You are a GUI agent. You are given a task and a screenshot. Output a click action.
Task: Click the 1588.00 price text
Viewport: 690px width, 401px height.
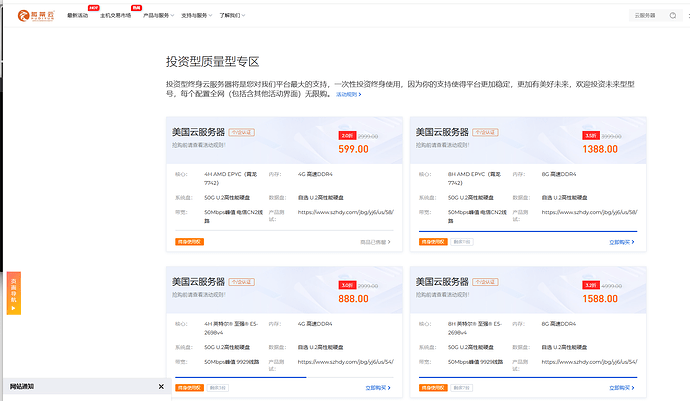pos(600,299)
